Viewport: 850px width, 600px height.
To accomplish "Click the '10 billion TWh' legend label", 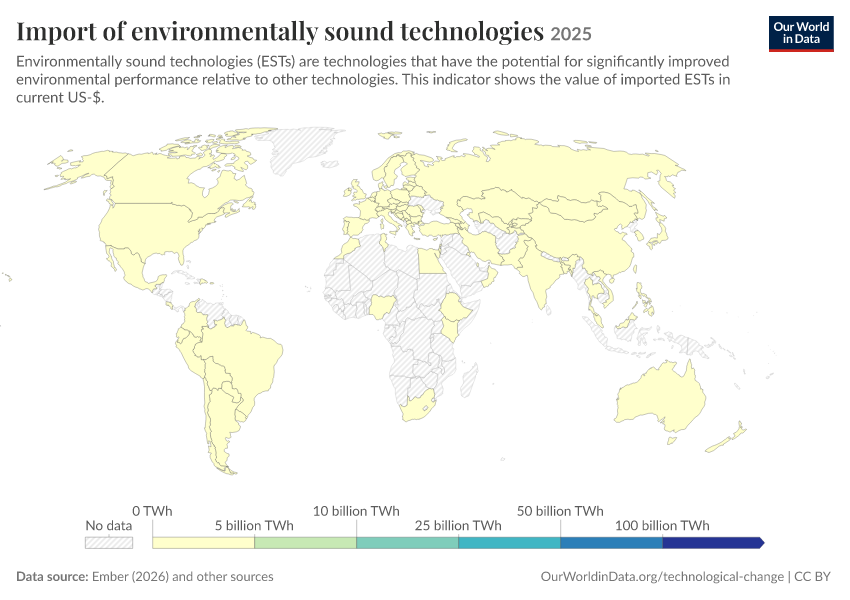I will 356,511.
